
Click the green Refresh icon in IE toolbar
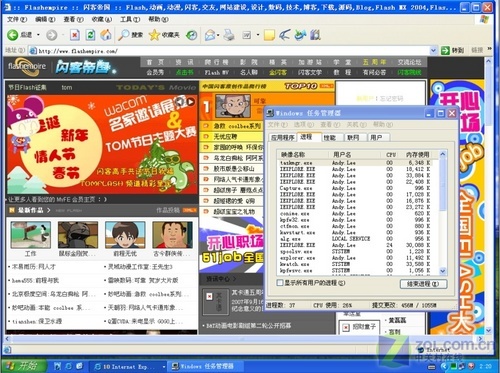[90, 35]
